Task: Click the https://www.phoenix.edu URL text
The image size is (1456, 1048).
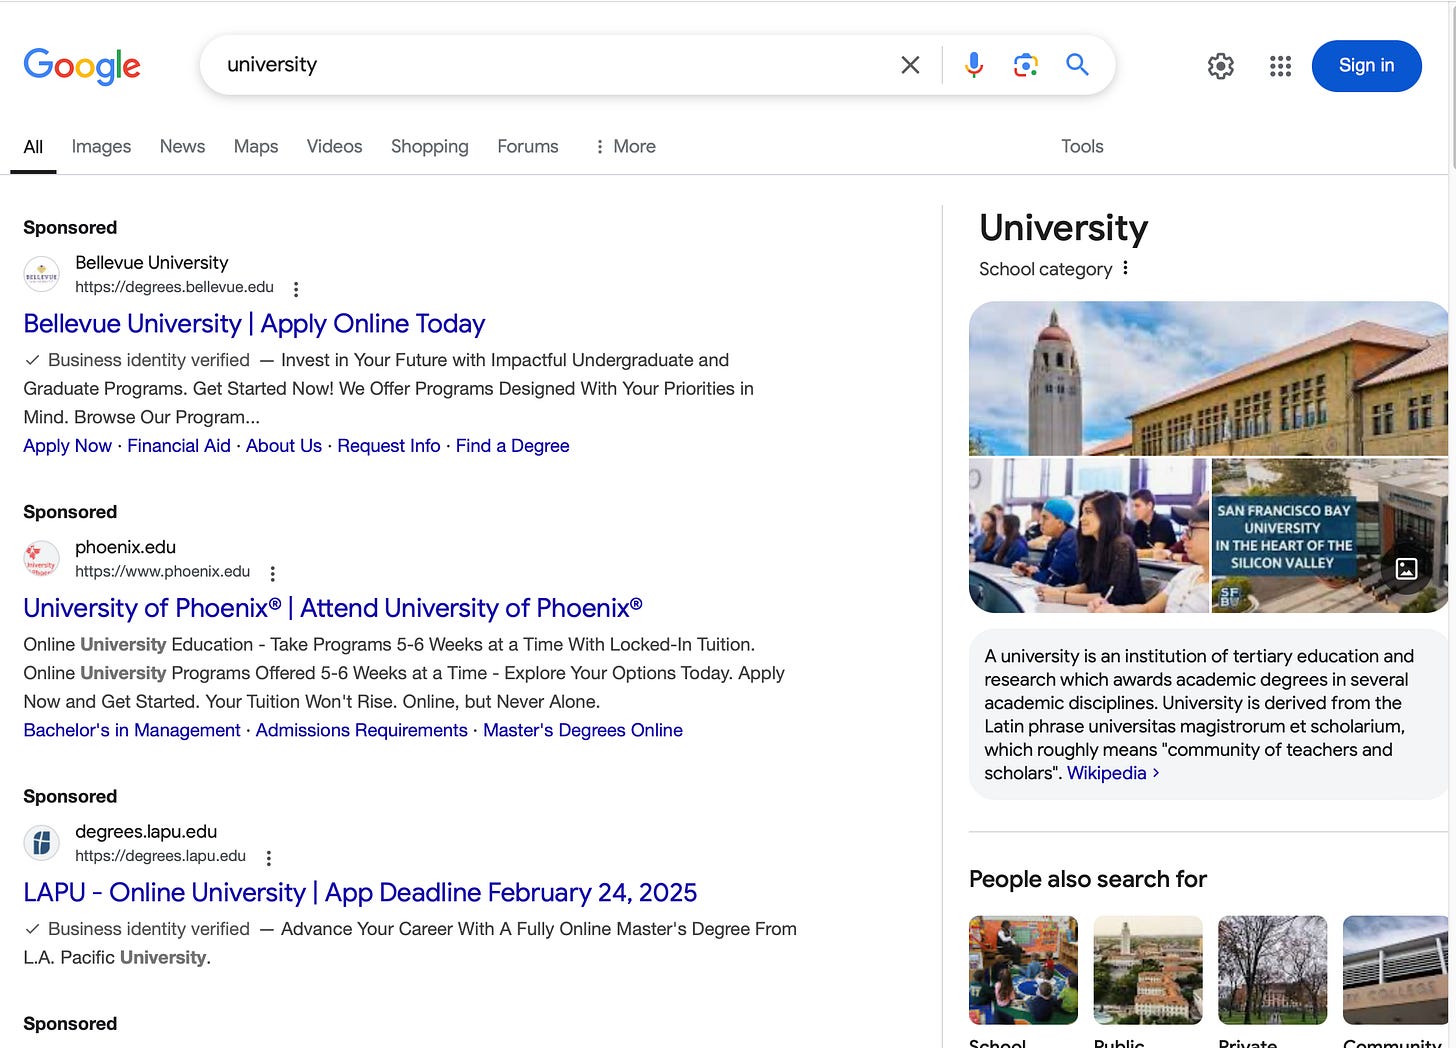Action: click(x=162, y=571)
